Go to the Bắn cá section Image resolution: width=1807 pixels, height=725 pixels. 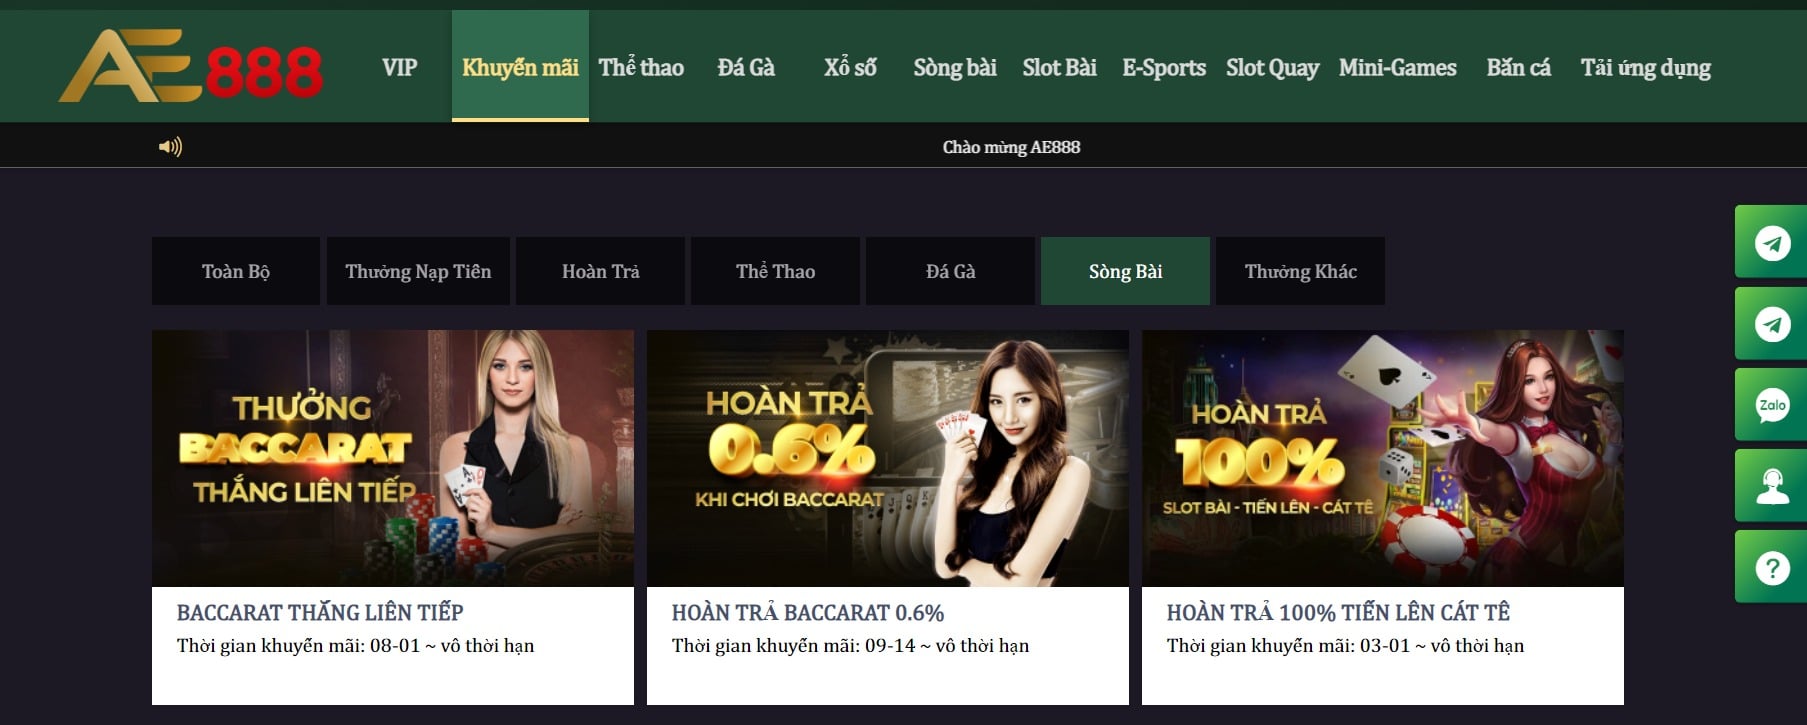point(1518,67)
